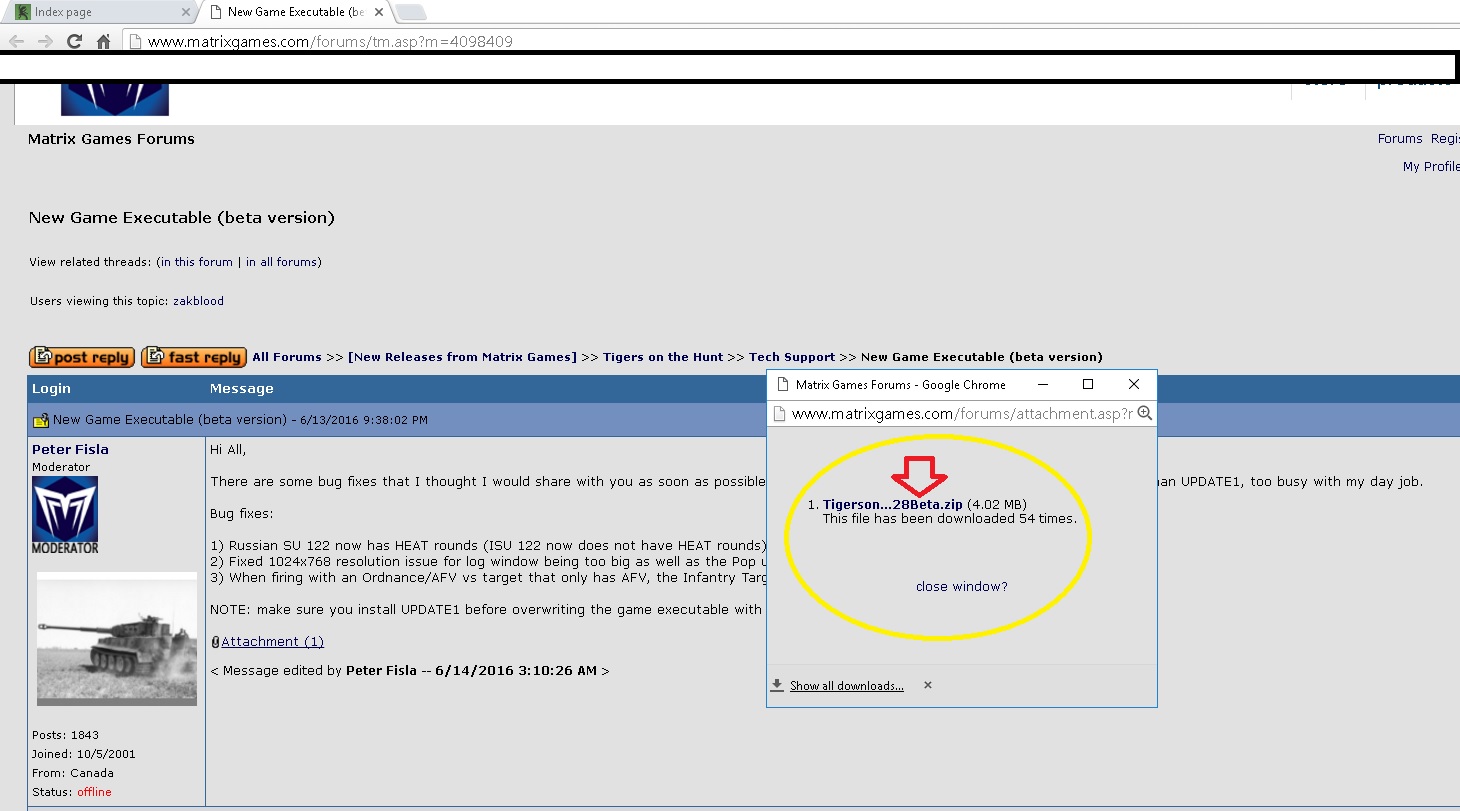The image size is (1460, 811).
Task: Click the Matrix Games logo at top
Action: tap(115, 99)
